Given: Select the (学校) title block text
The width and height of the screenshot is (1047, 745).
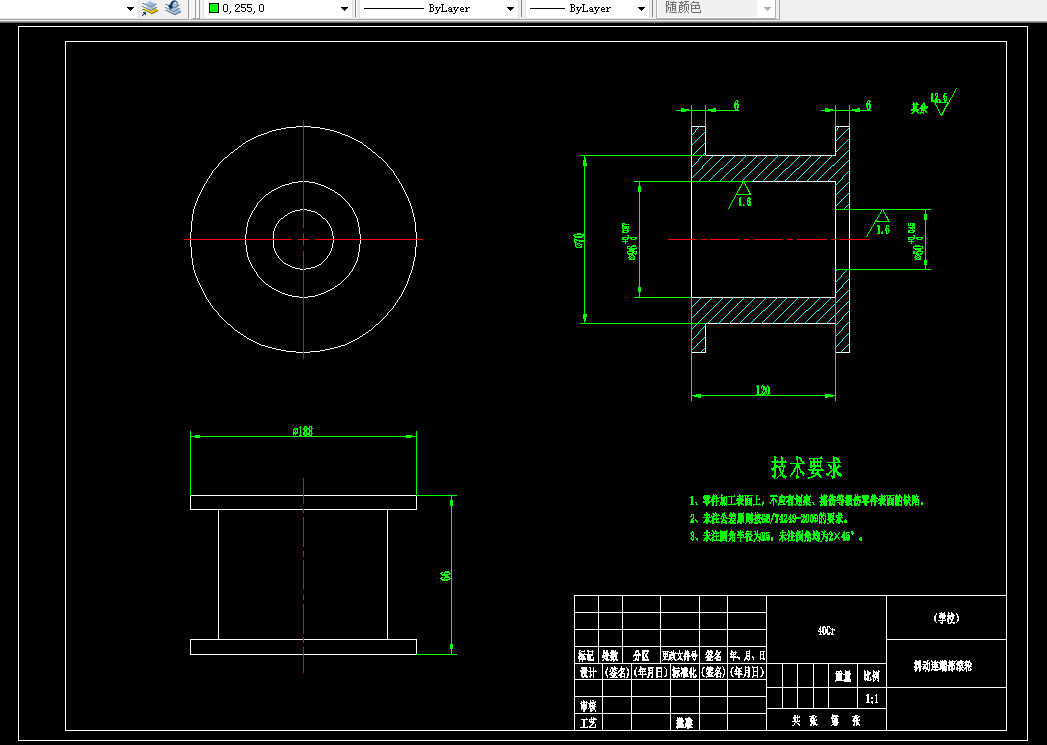Looking at the screenshot, I should (x=946, y=618).
